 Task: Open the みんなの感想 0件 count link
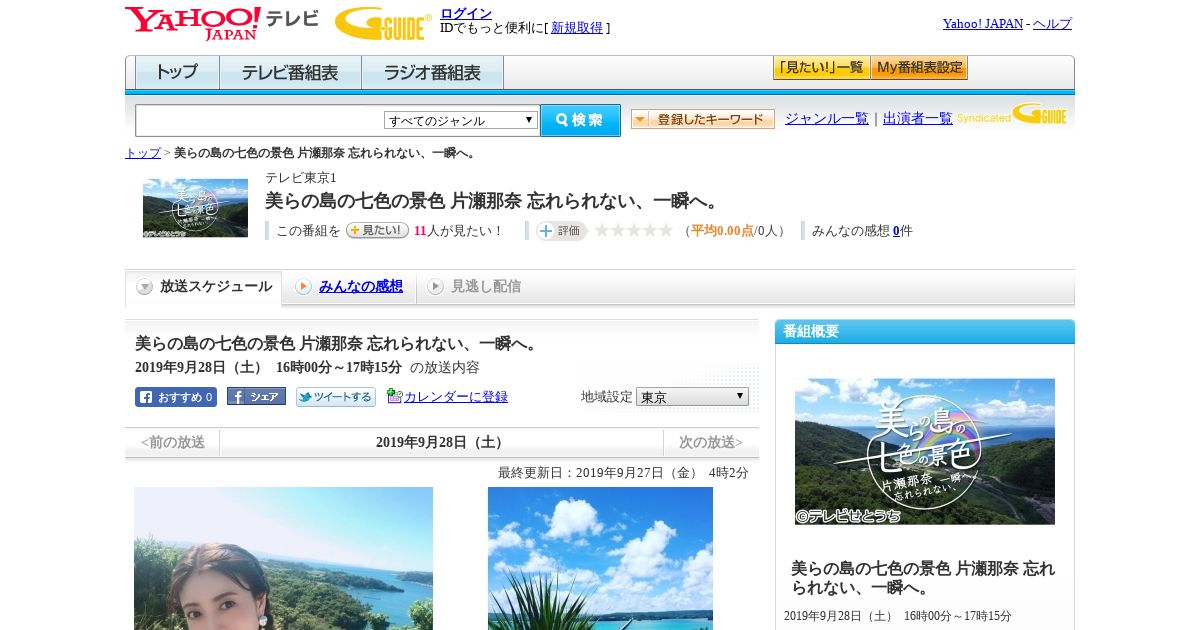tap(896, 231)
